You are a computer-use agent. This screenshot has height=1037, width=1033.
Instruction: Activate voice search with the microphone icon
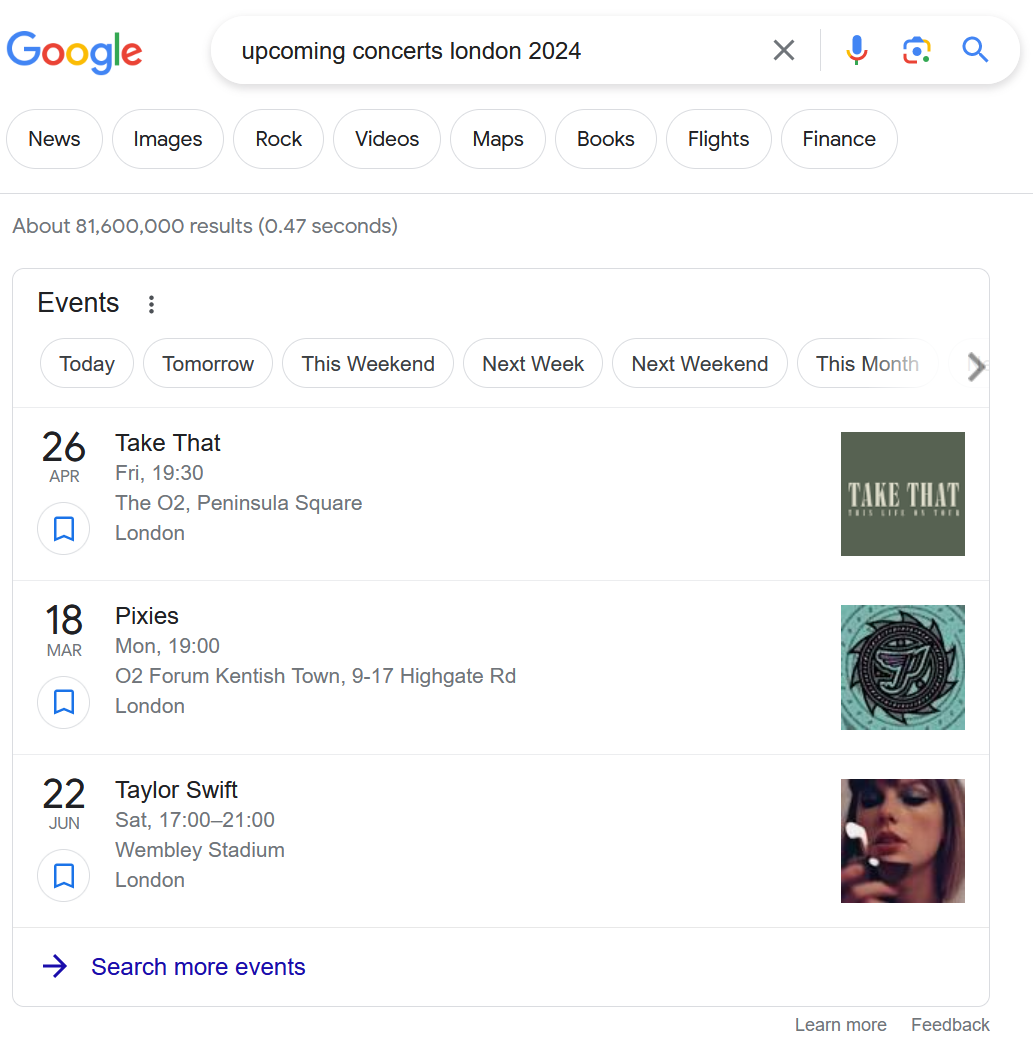click(856, 50)
